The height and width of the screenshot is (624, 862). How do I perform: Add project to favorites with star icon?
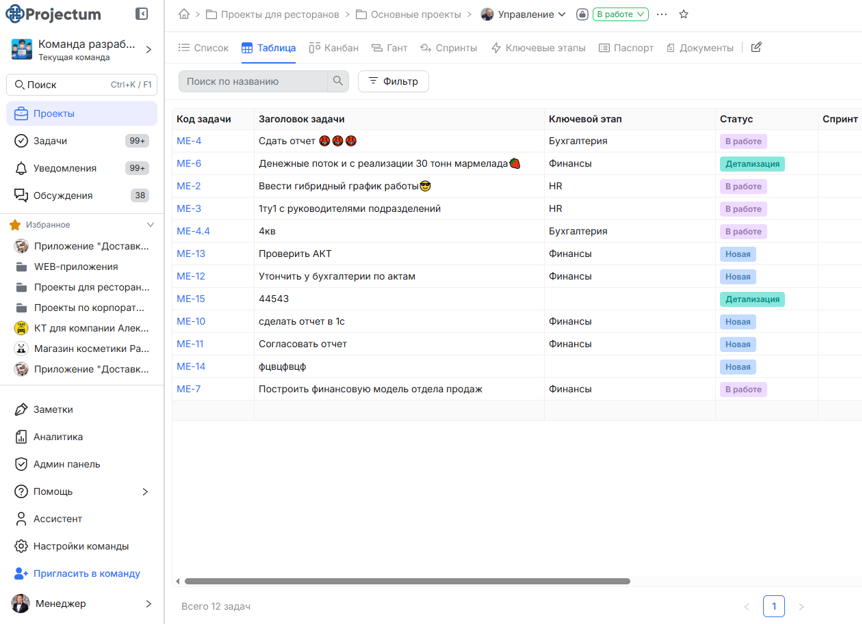[x=683, y=14]
